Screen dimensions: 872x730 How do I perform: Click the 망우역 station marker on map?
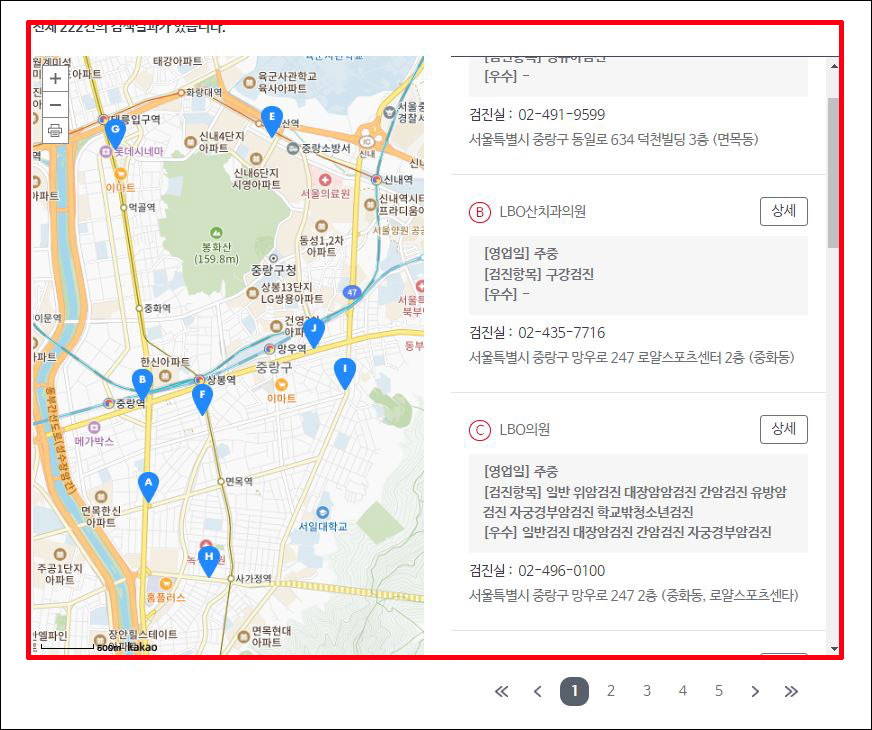tap(270, 349)
